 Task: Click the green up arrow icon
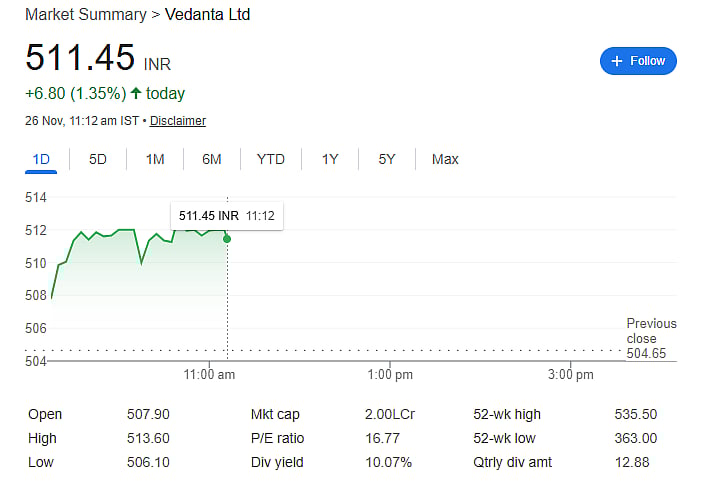136,93
